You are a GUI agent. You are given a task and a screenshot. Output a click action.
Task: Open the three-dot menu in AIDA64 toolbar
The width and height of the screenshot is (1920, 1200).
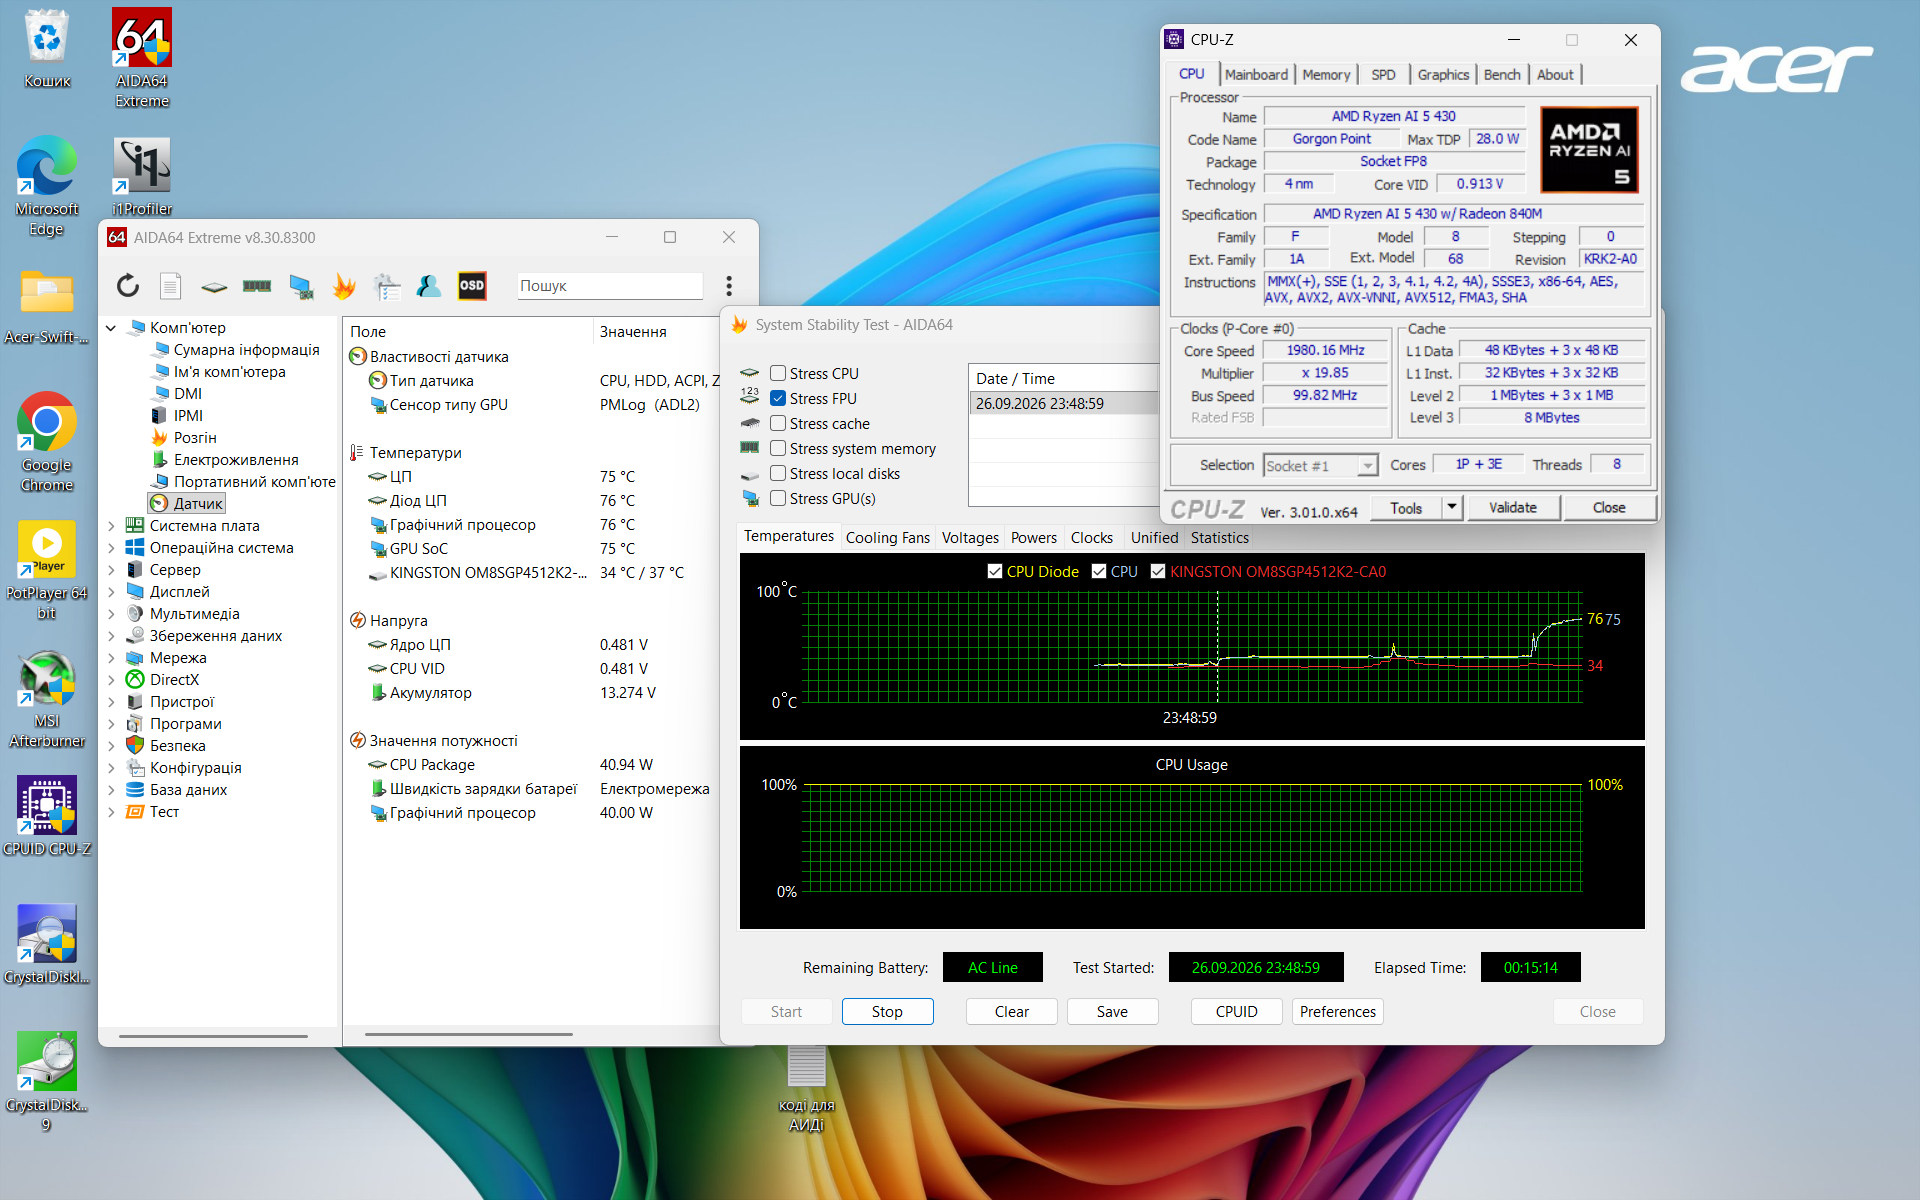point(729,286)
